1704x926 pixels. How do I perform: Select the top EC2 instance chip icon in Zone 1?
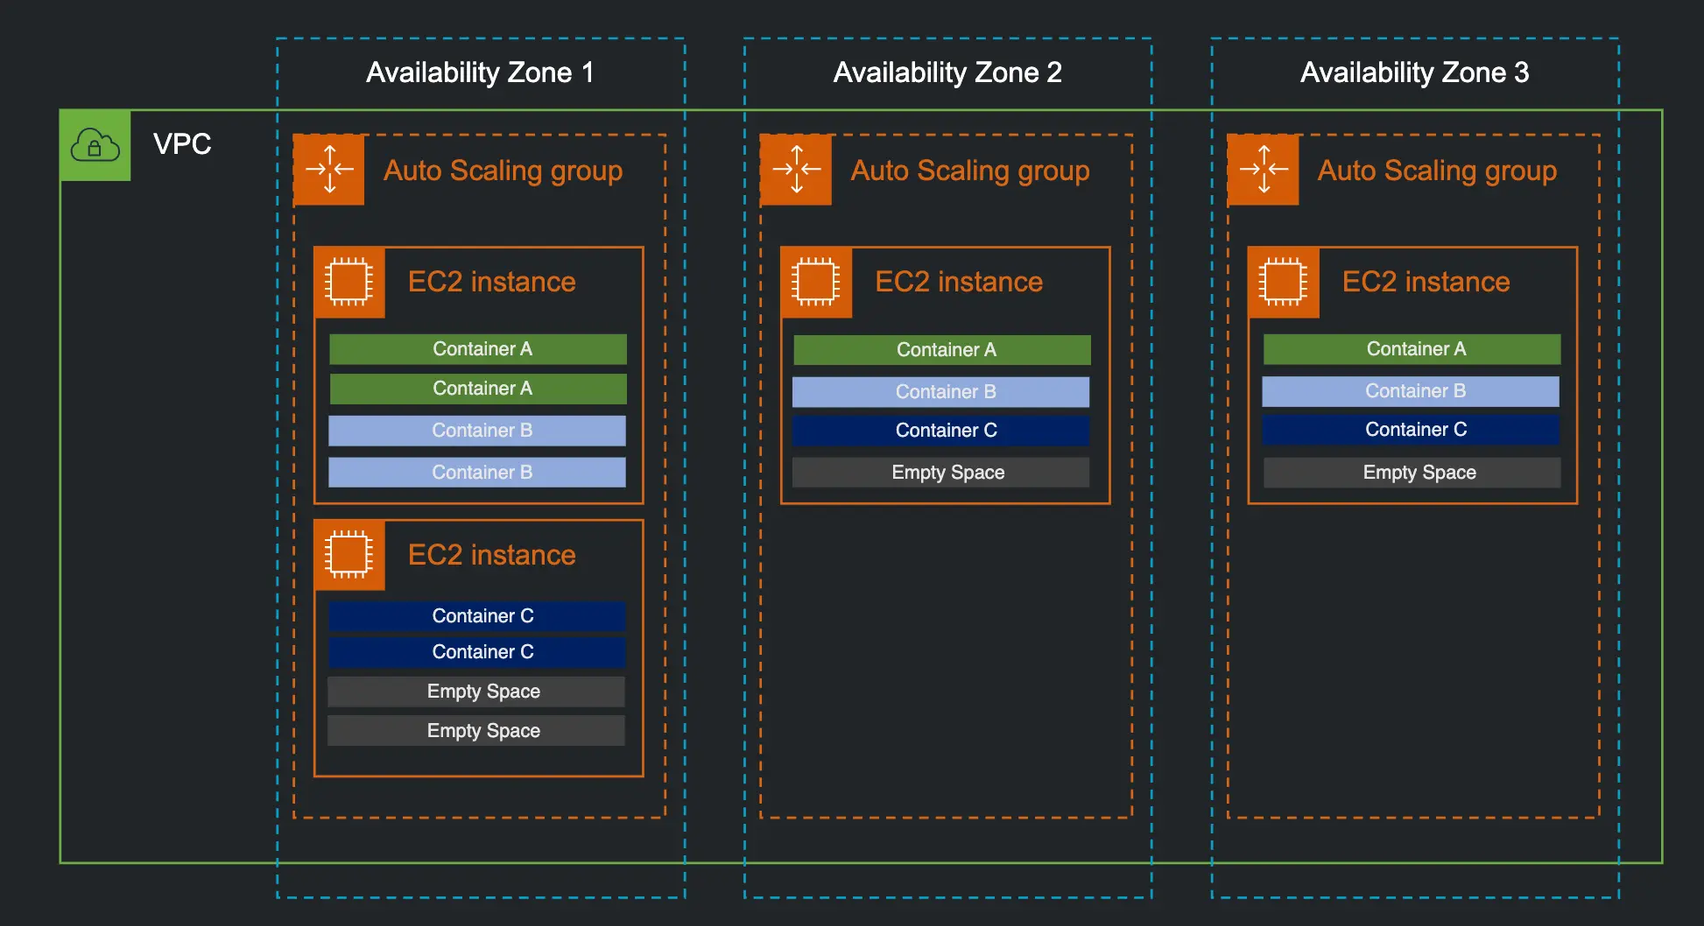(x=349, y=282)
